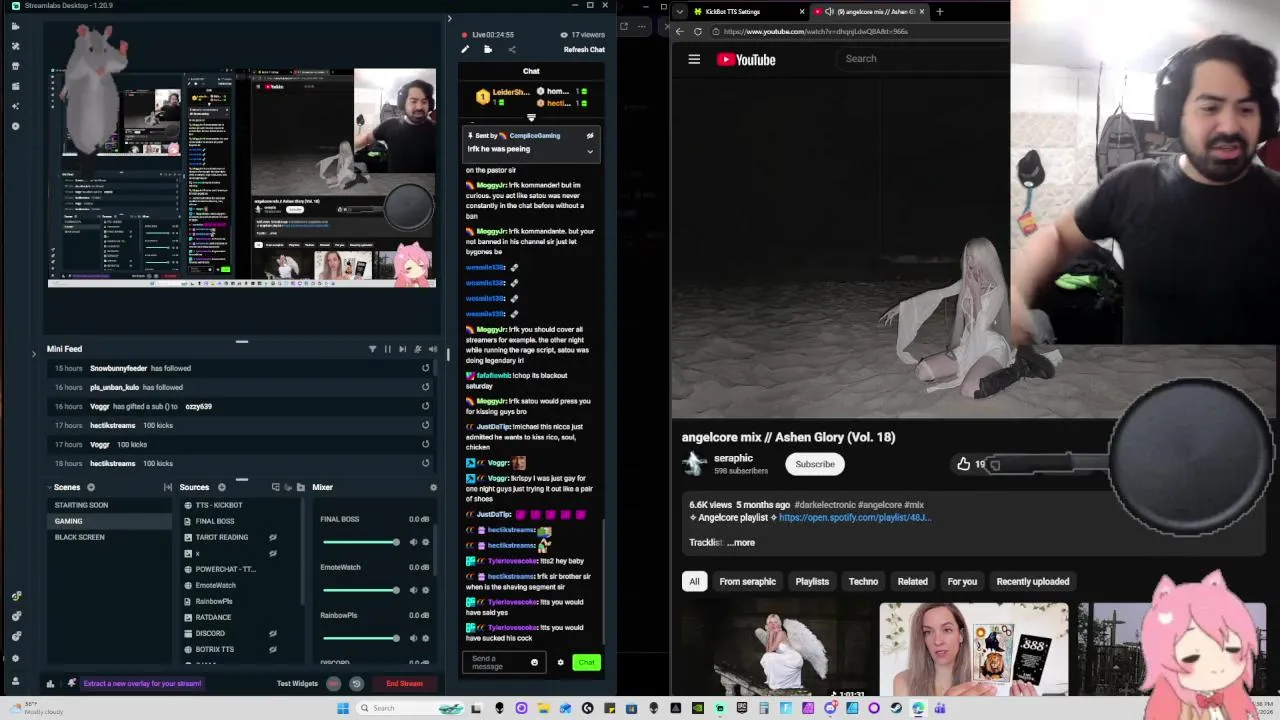Screen dimensions: 1280x720
Task: Pause the Mini Feed alert queue
Action: coord(388,349)
